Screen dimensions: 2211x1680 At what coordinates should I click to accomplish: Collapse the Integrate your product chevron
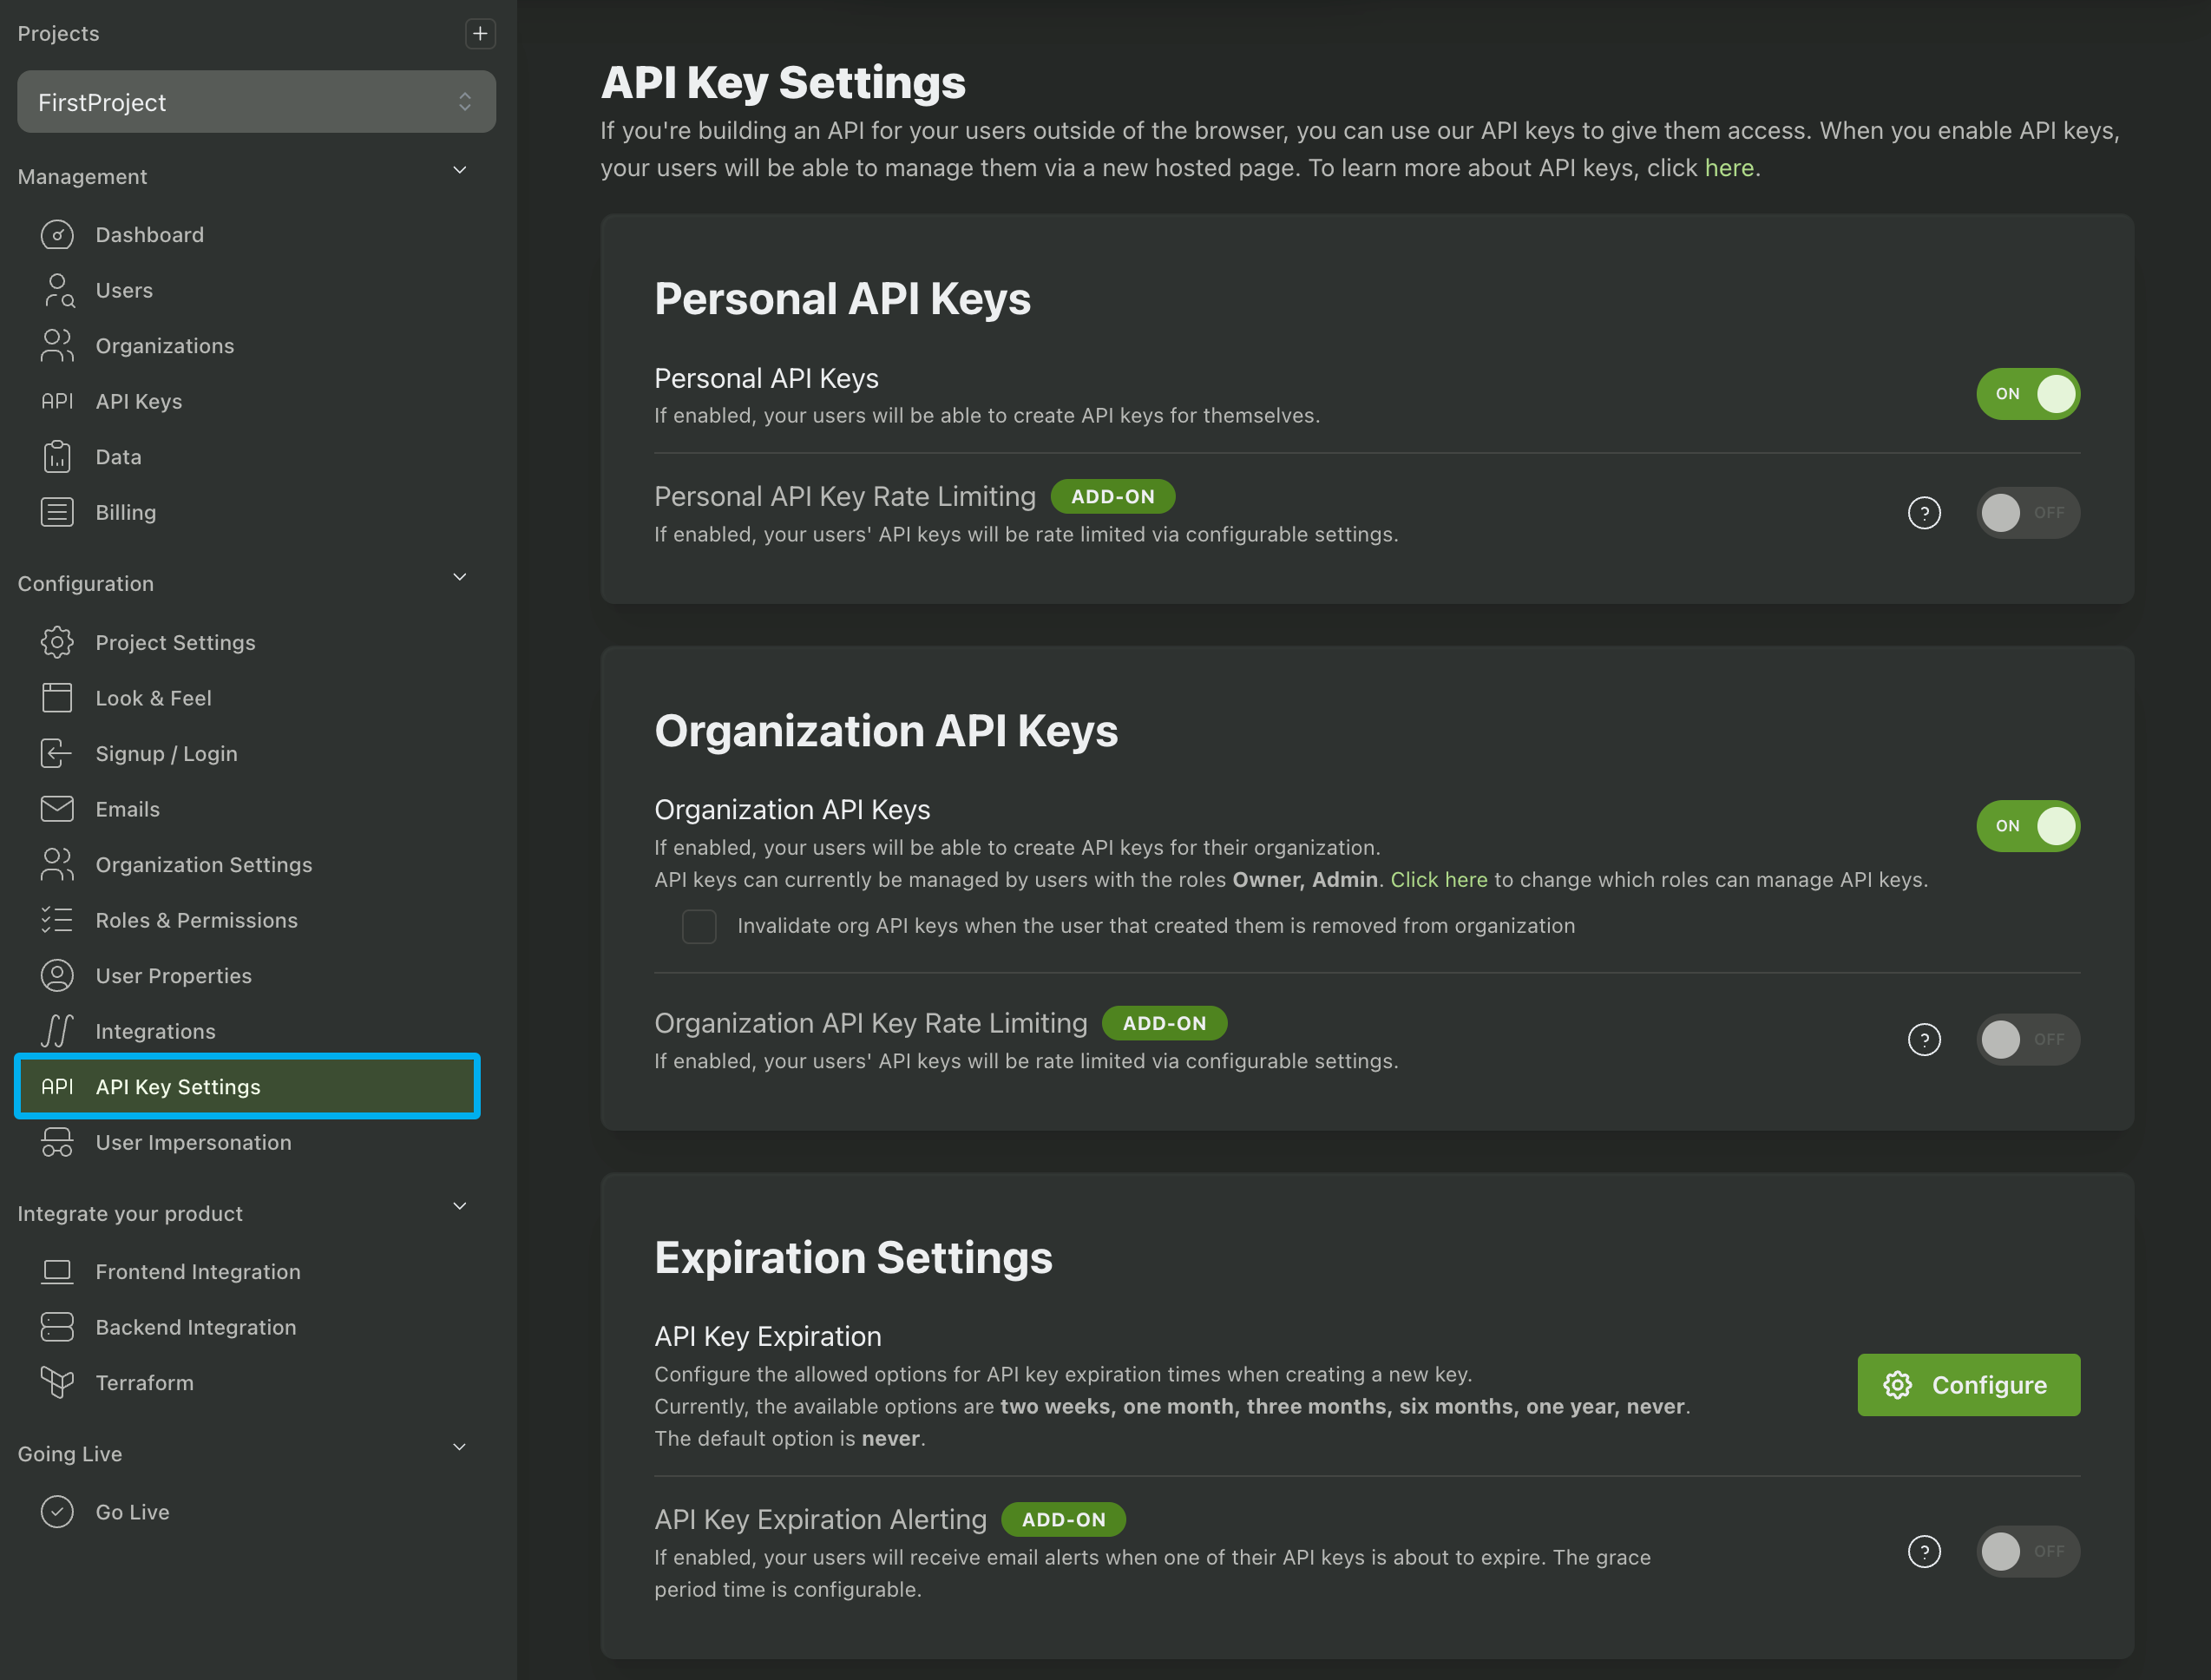460,1207
